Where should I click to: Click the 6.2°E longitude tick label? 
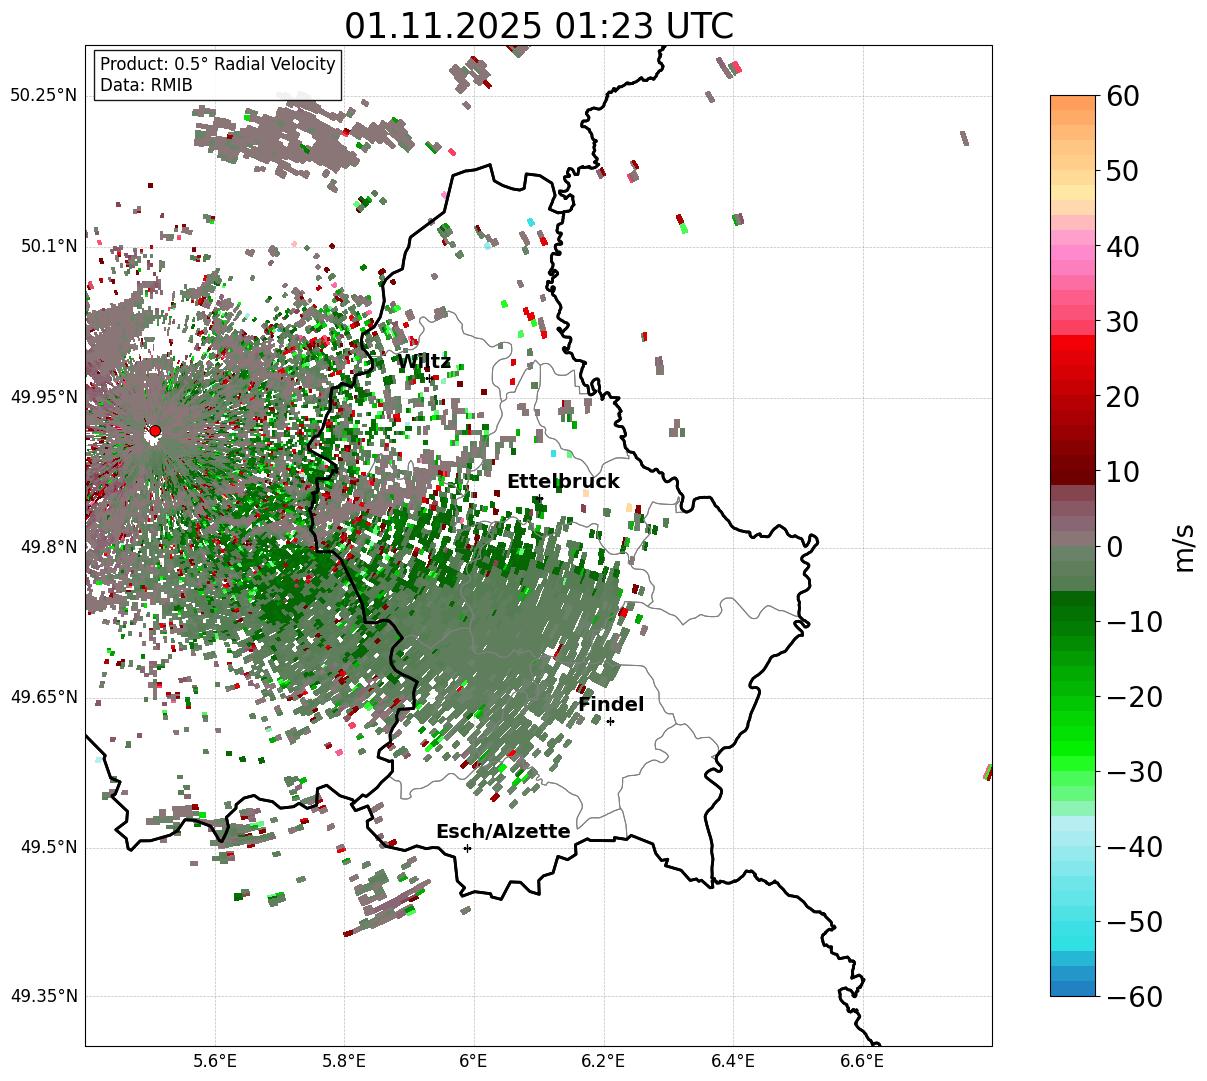pyautogui.click(x=604, y=1061)
